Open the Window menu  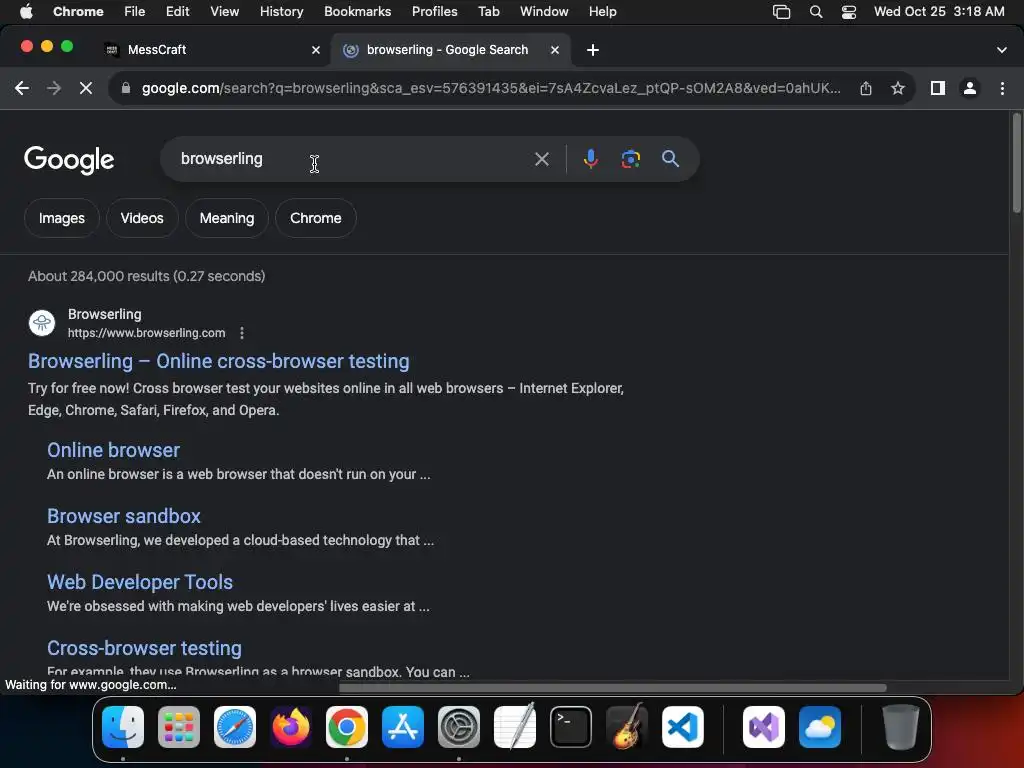[x=544, y=12]
